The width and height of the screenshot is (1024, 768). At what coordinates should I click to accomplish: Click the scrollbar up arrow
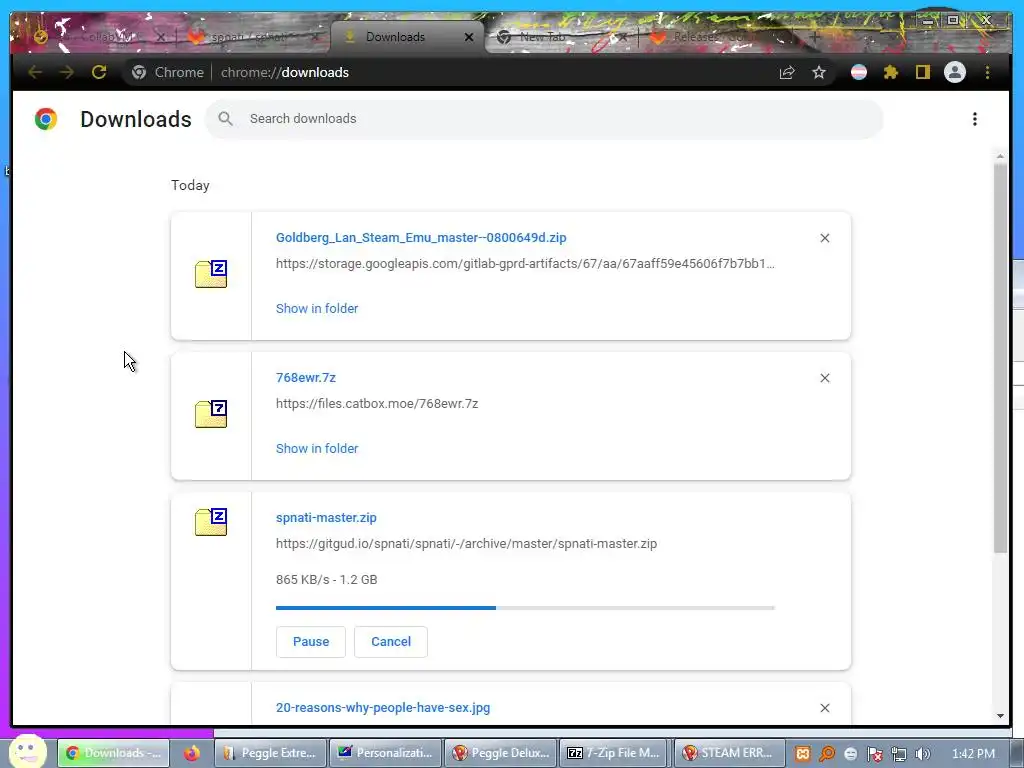click(x=1000, y=157)
